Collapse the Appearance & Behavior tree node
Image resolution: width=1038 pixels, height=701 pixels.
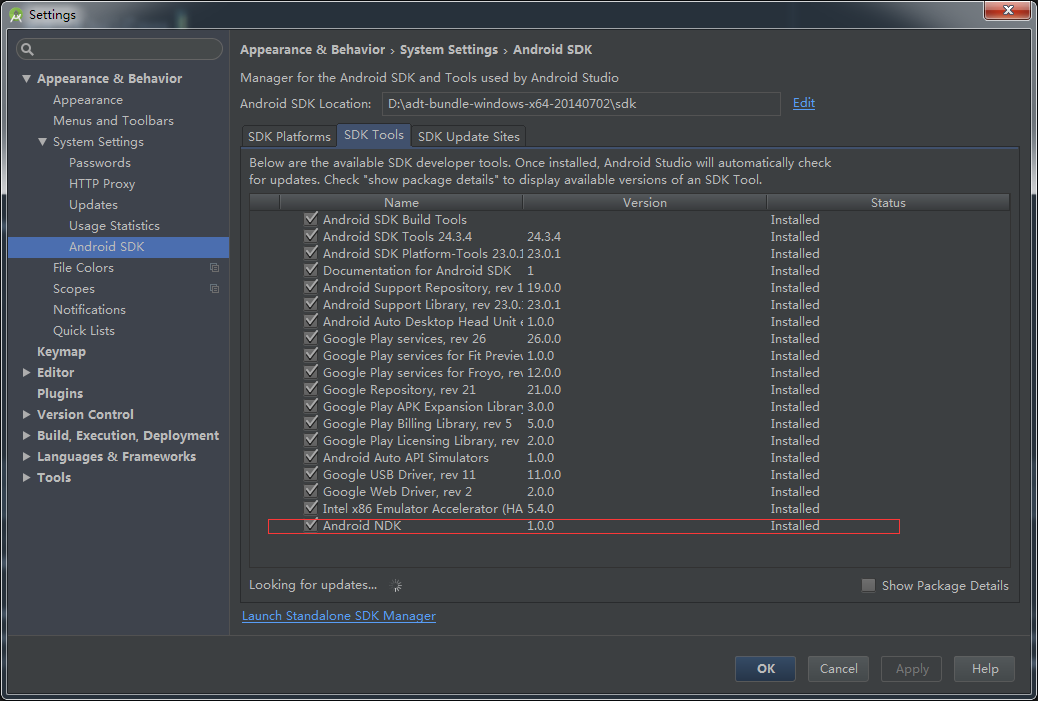(26, 79)
